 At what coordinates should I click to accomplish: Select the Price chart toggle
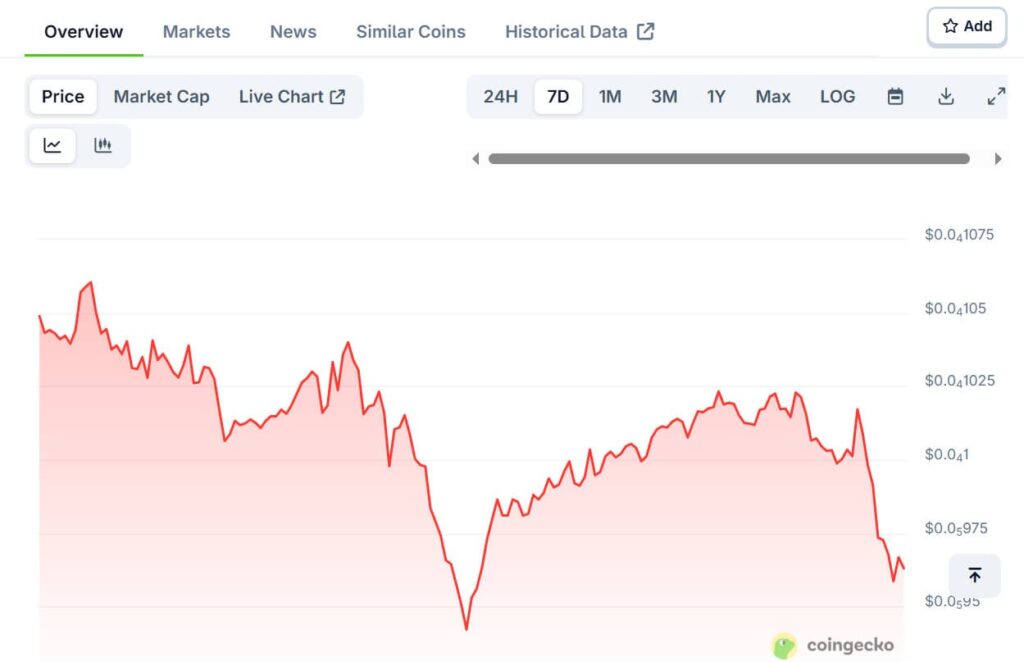pyautogui.click(x=63, y=97)
